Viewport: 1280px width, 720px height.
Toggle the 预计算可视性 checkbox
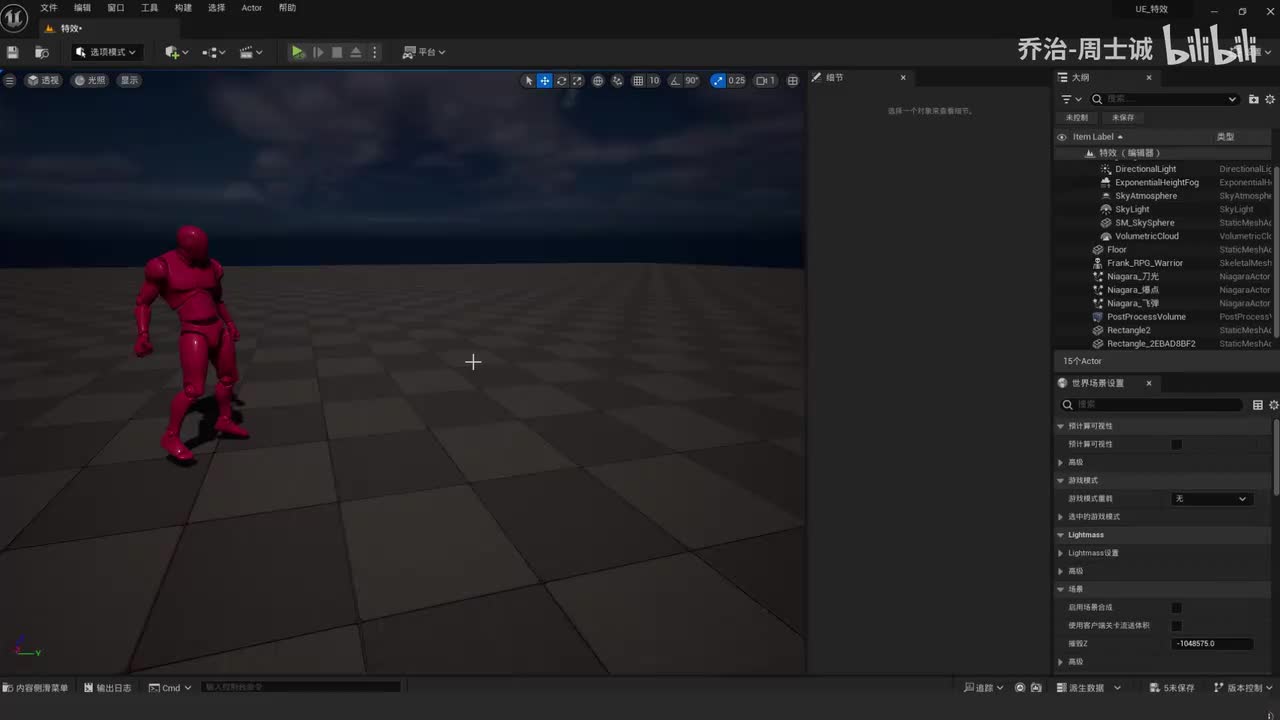pos(1177,444)
